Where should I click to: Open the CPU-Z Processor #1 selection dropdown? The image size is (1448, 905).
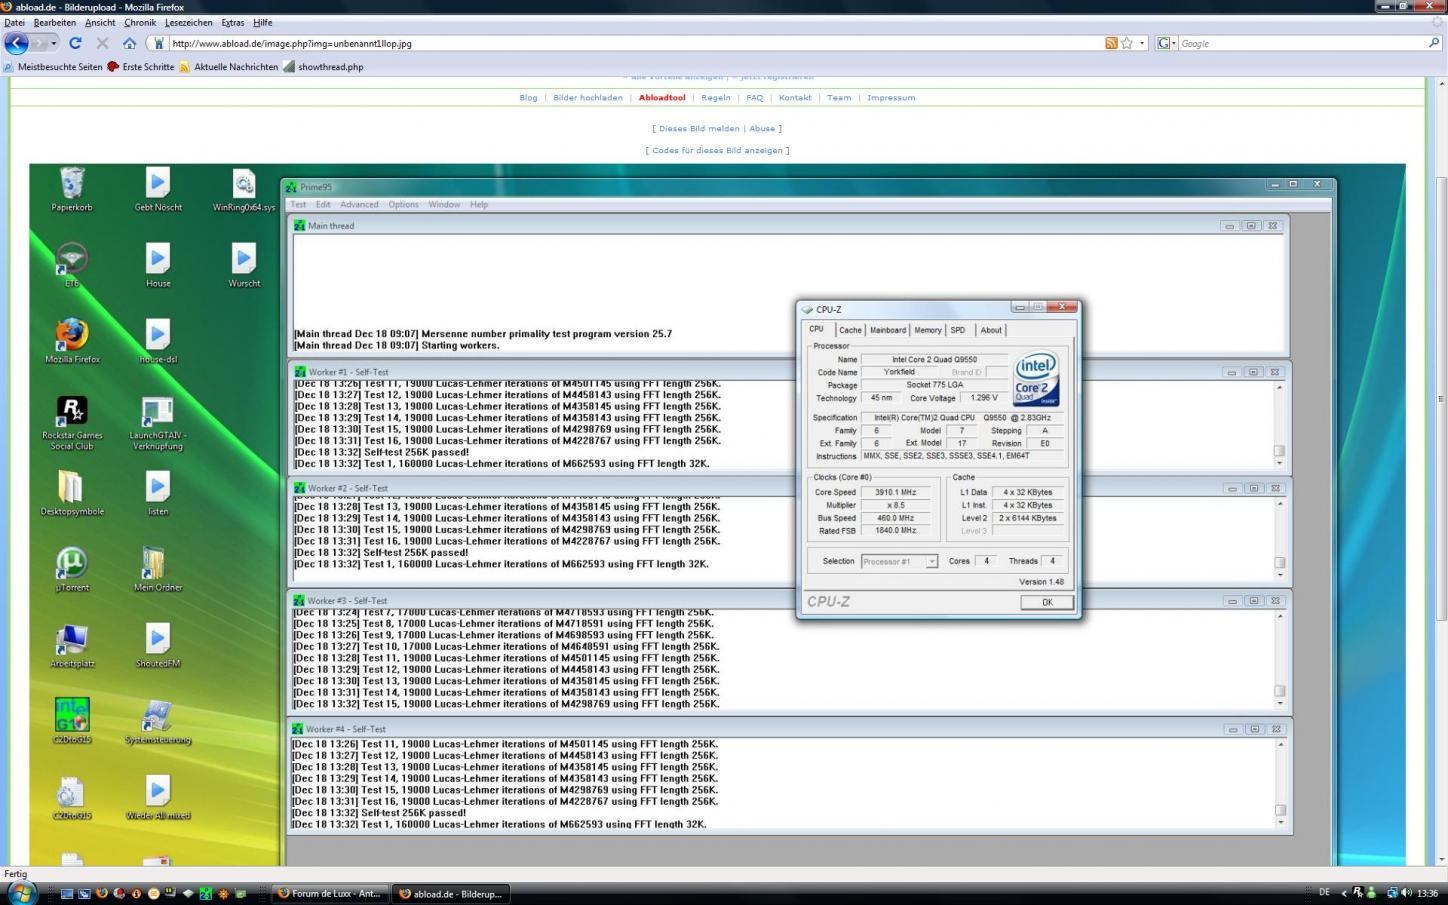[931, 561]
